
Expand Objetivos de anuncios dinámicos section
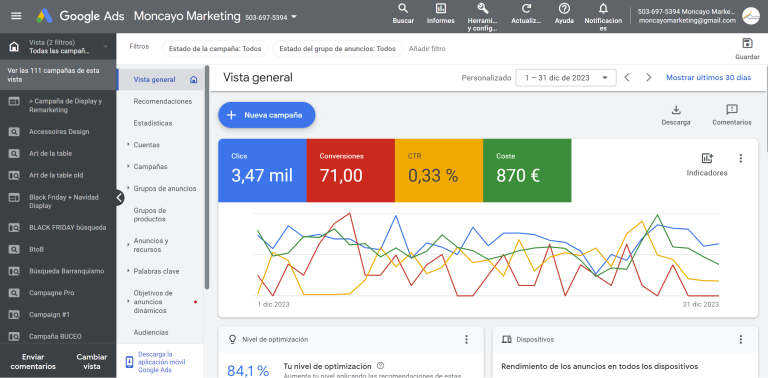pyautogui.click(x=128, y=302)
